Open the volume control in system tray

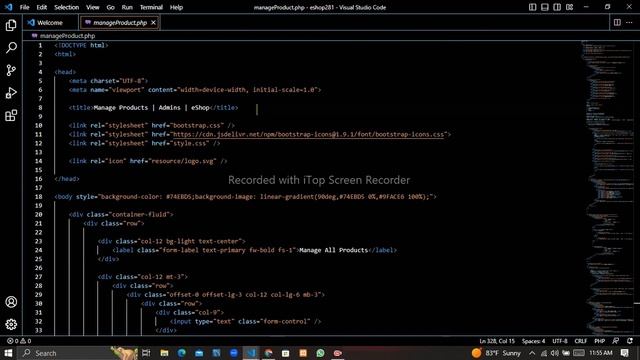[x=554, y=353]
